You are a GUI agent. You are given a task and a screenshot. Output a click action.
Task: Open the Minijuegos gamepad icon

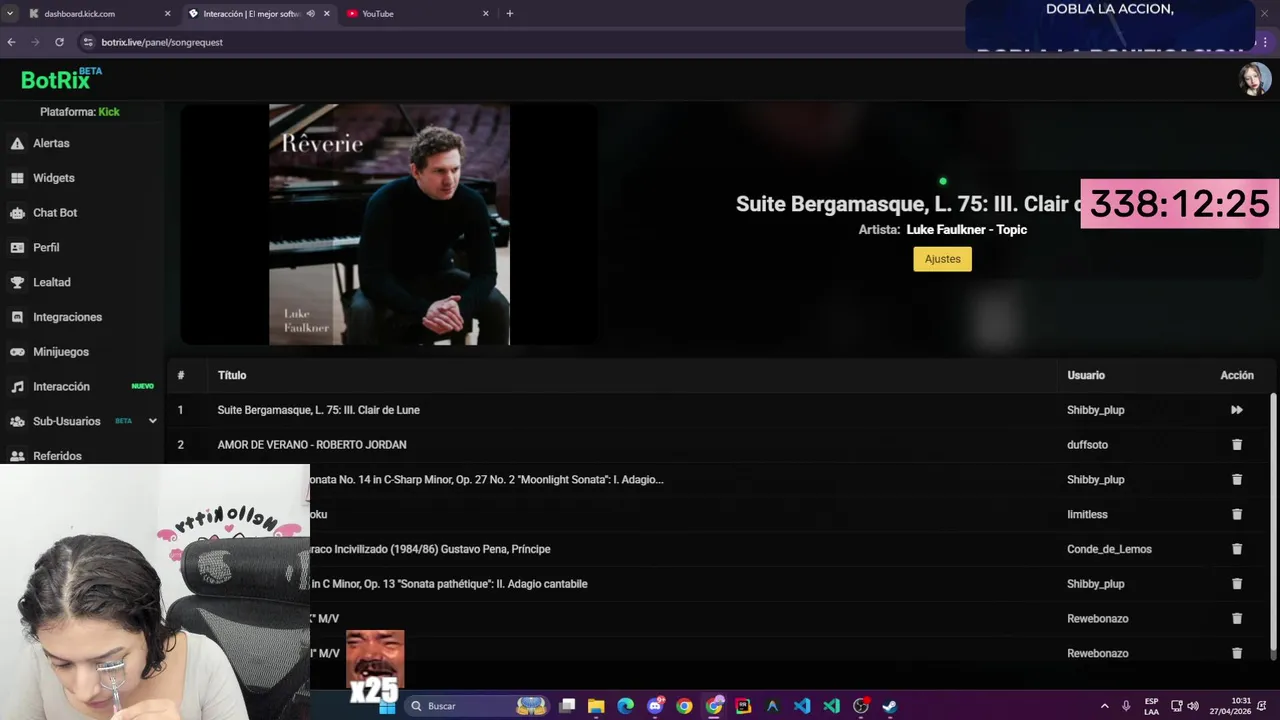[17, 352]
